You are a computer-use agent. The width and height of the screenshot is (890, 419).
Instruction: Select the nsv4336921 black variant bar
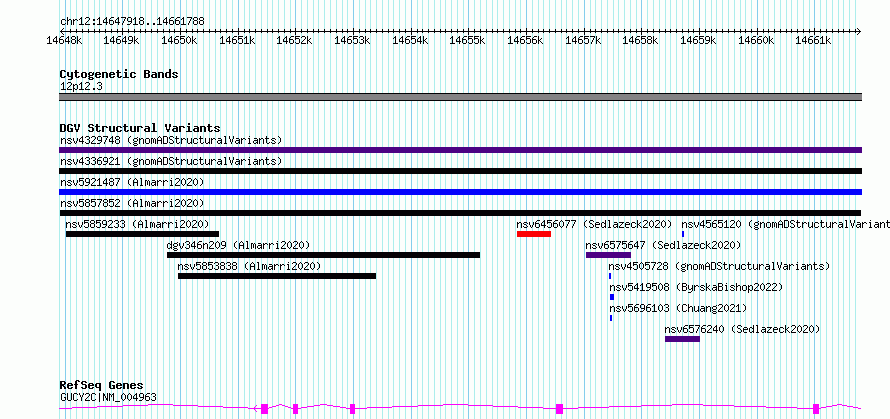click(460, 171)
